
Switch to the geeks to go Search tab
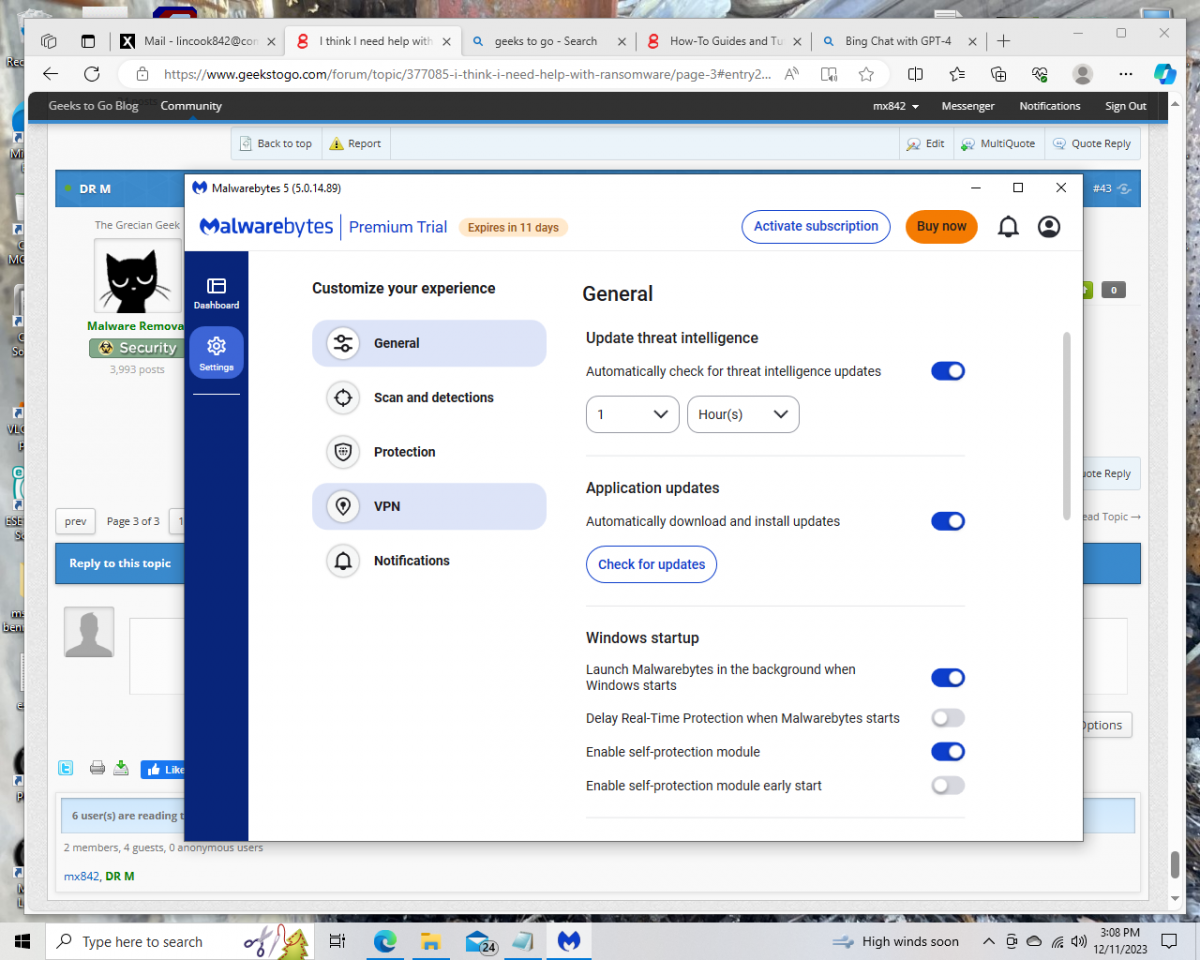[x=547, y=41]
